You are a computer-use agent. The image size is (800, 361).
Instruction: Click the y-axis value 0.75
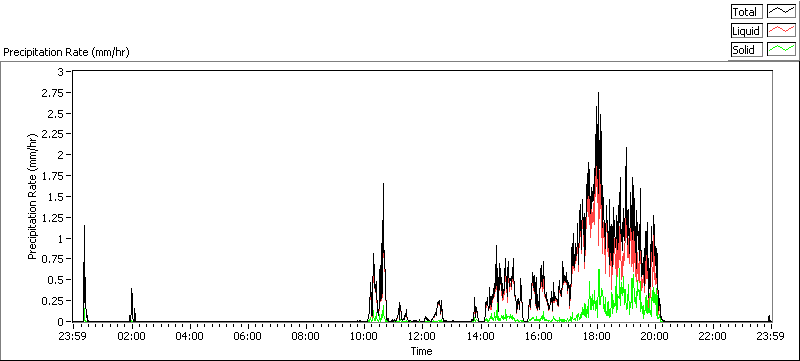(x=54, y=259)
